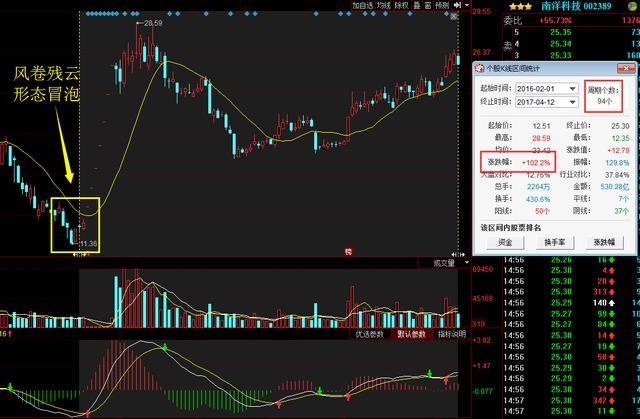
Task: Click the 涨跌幅 ranking button
Action: (604, 242)
